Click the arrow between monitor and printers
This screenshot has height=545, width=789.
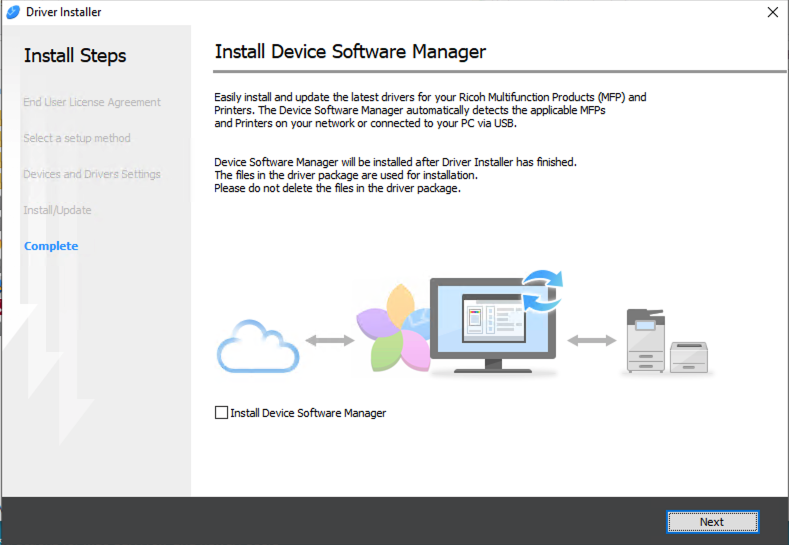(x=592, y=341)
